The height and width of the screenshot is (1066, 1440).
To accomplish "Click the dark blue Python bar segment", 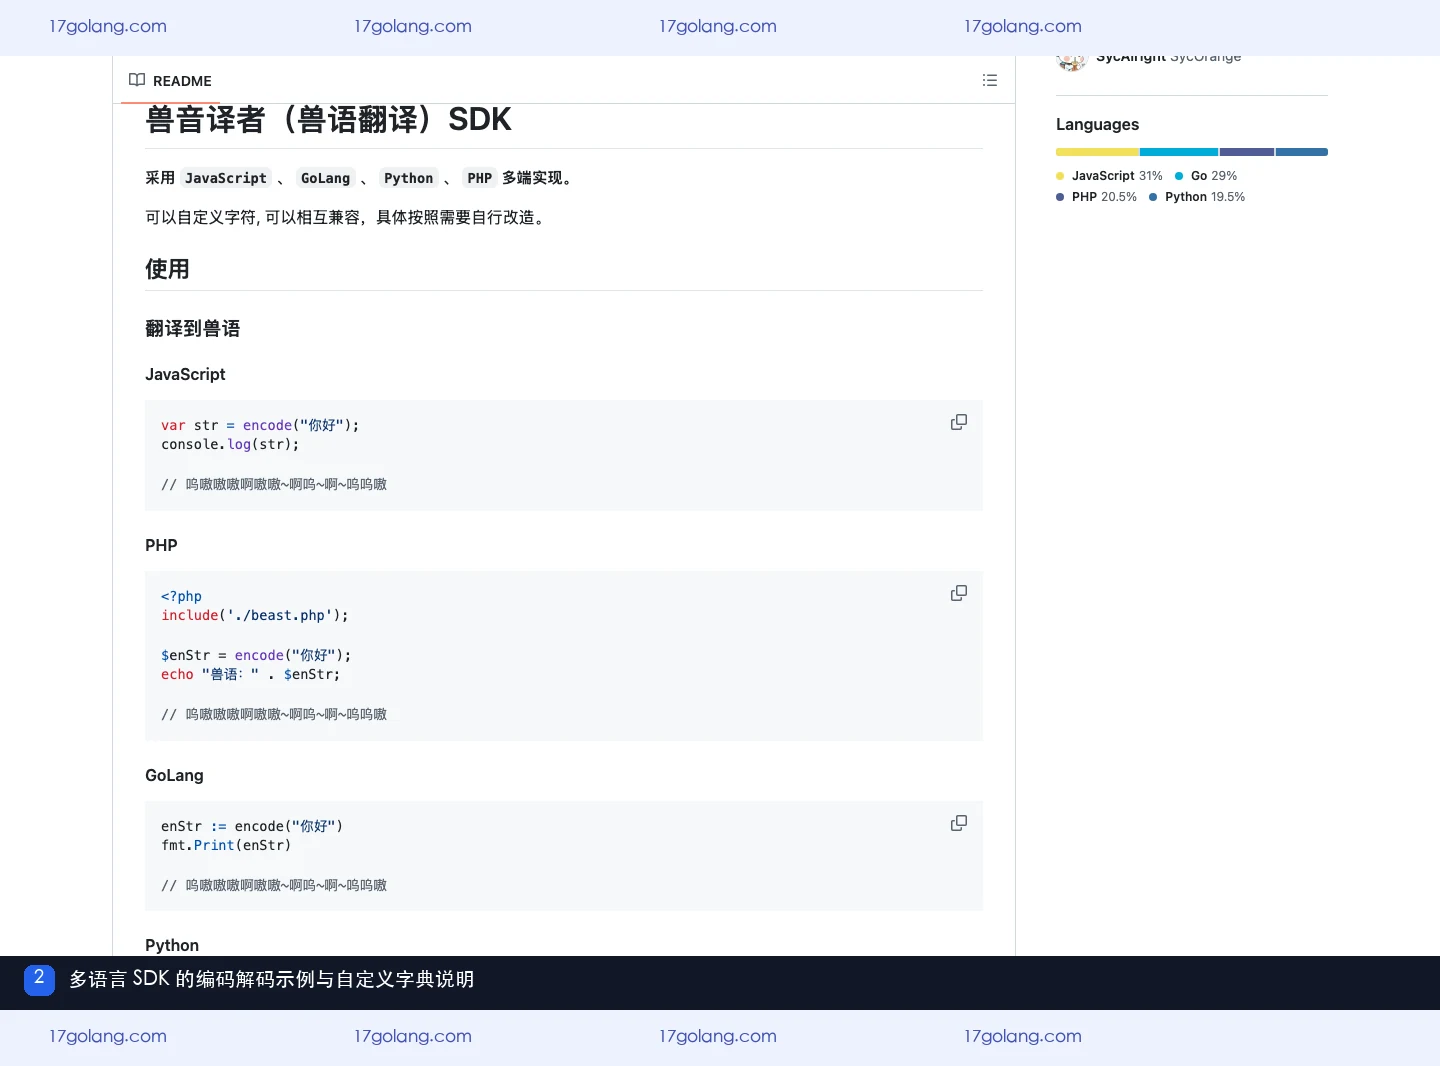I will (1302, 152).
